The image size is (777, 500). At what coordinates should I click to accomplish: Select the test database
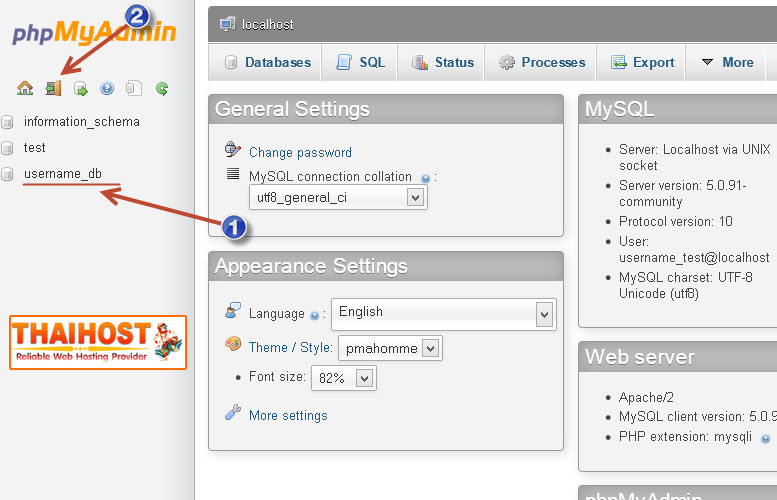(x=35, y=148)
